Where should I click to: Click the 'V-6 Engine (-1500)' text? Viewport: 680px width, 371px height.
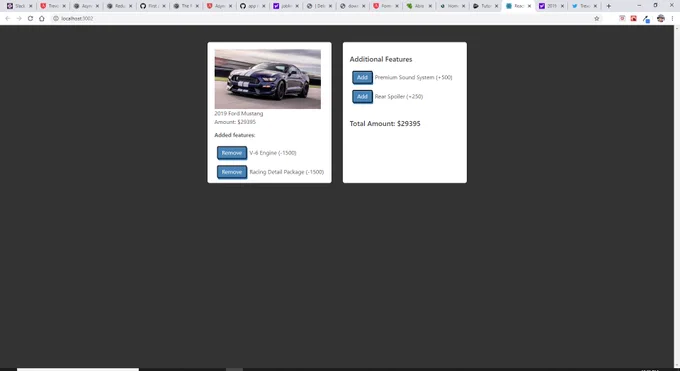pyautogui.click(x=273, y=153)
